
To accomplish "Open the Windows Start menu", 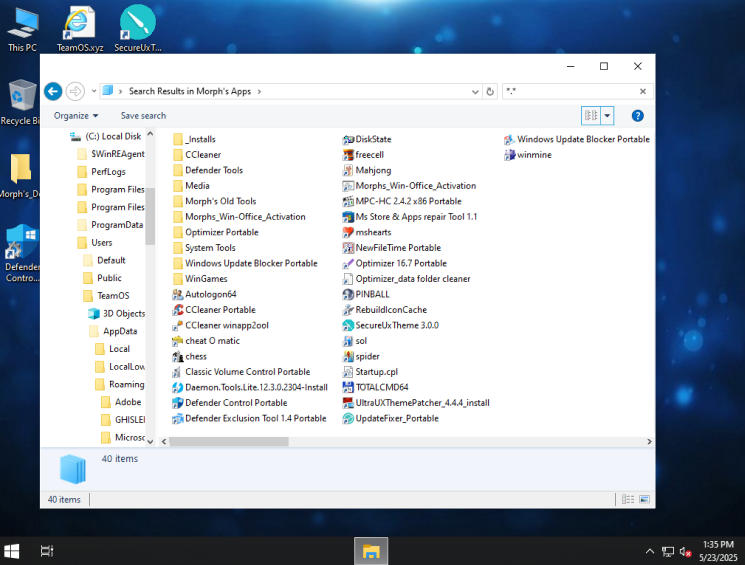I will pos(11,551).
